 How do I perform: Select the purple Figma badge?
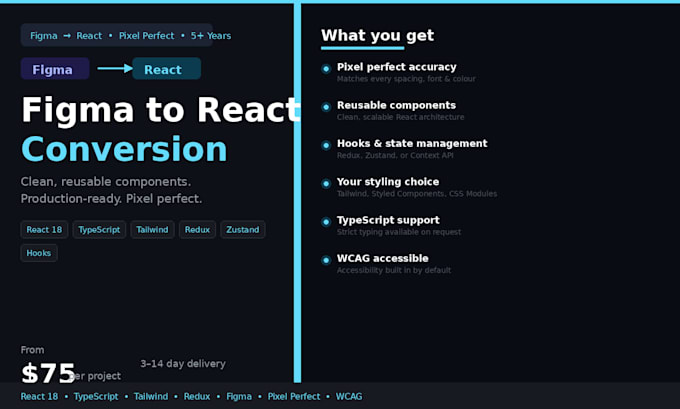[x=55, y=69]
